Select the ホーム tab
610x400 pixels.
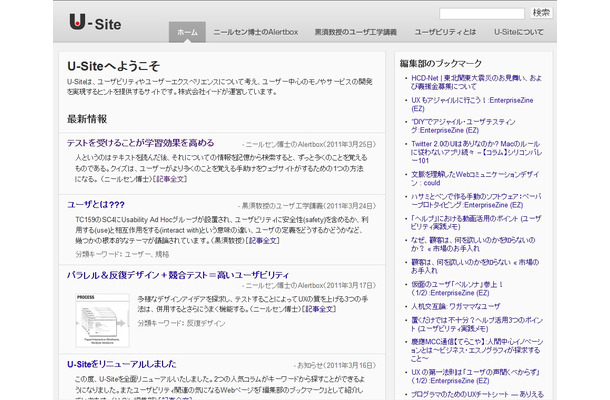pos(187,32)
